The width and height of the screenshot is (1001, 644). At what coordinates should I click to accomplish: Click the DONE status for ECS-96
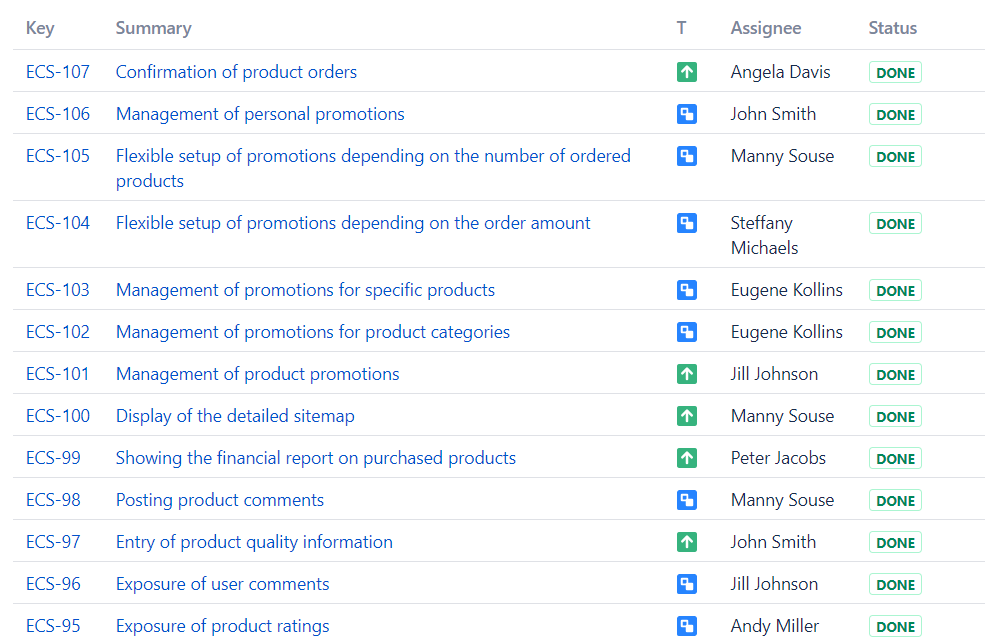click(x=895, y=585)
